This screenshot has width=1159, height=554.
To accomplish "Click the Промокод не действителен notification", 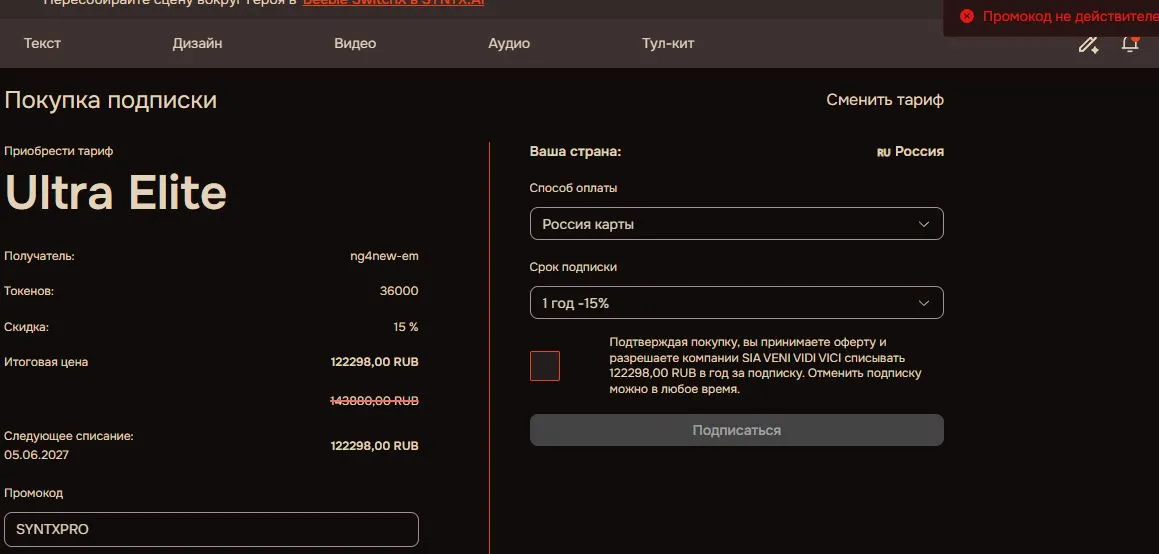I will (1051, 16).
